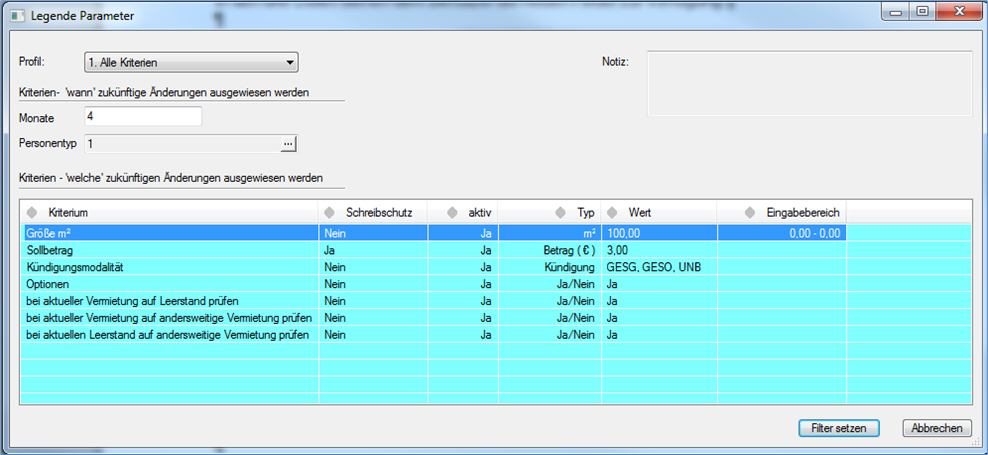Click the Monate input field
The height and width of the screenshot is (455, 988).
coord(143,117)
